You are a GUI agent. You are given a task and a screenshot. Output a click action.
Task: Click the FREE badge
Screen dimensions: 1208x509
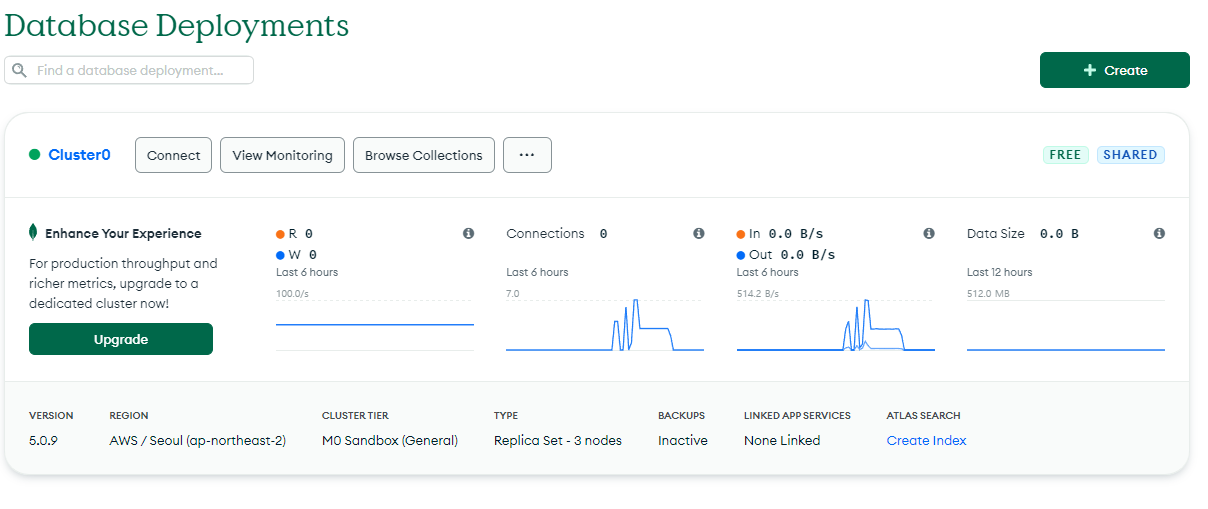tap(1066, 155)
